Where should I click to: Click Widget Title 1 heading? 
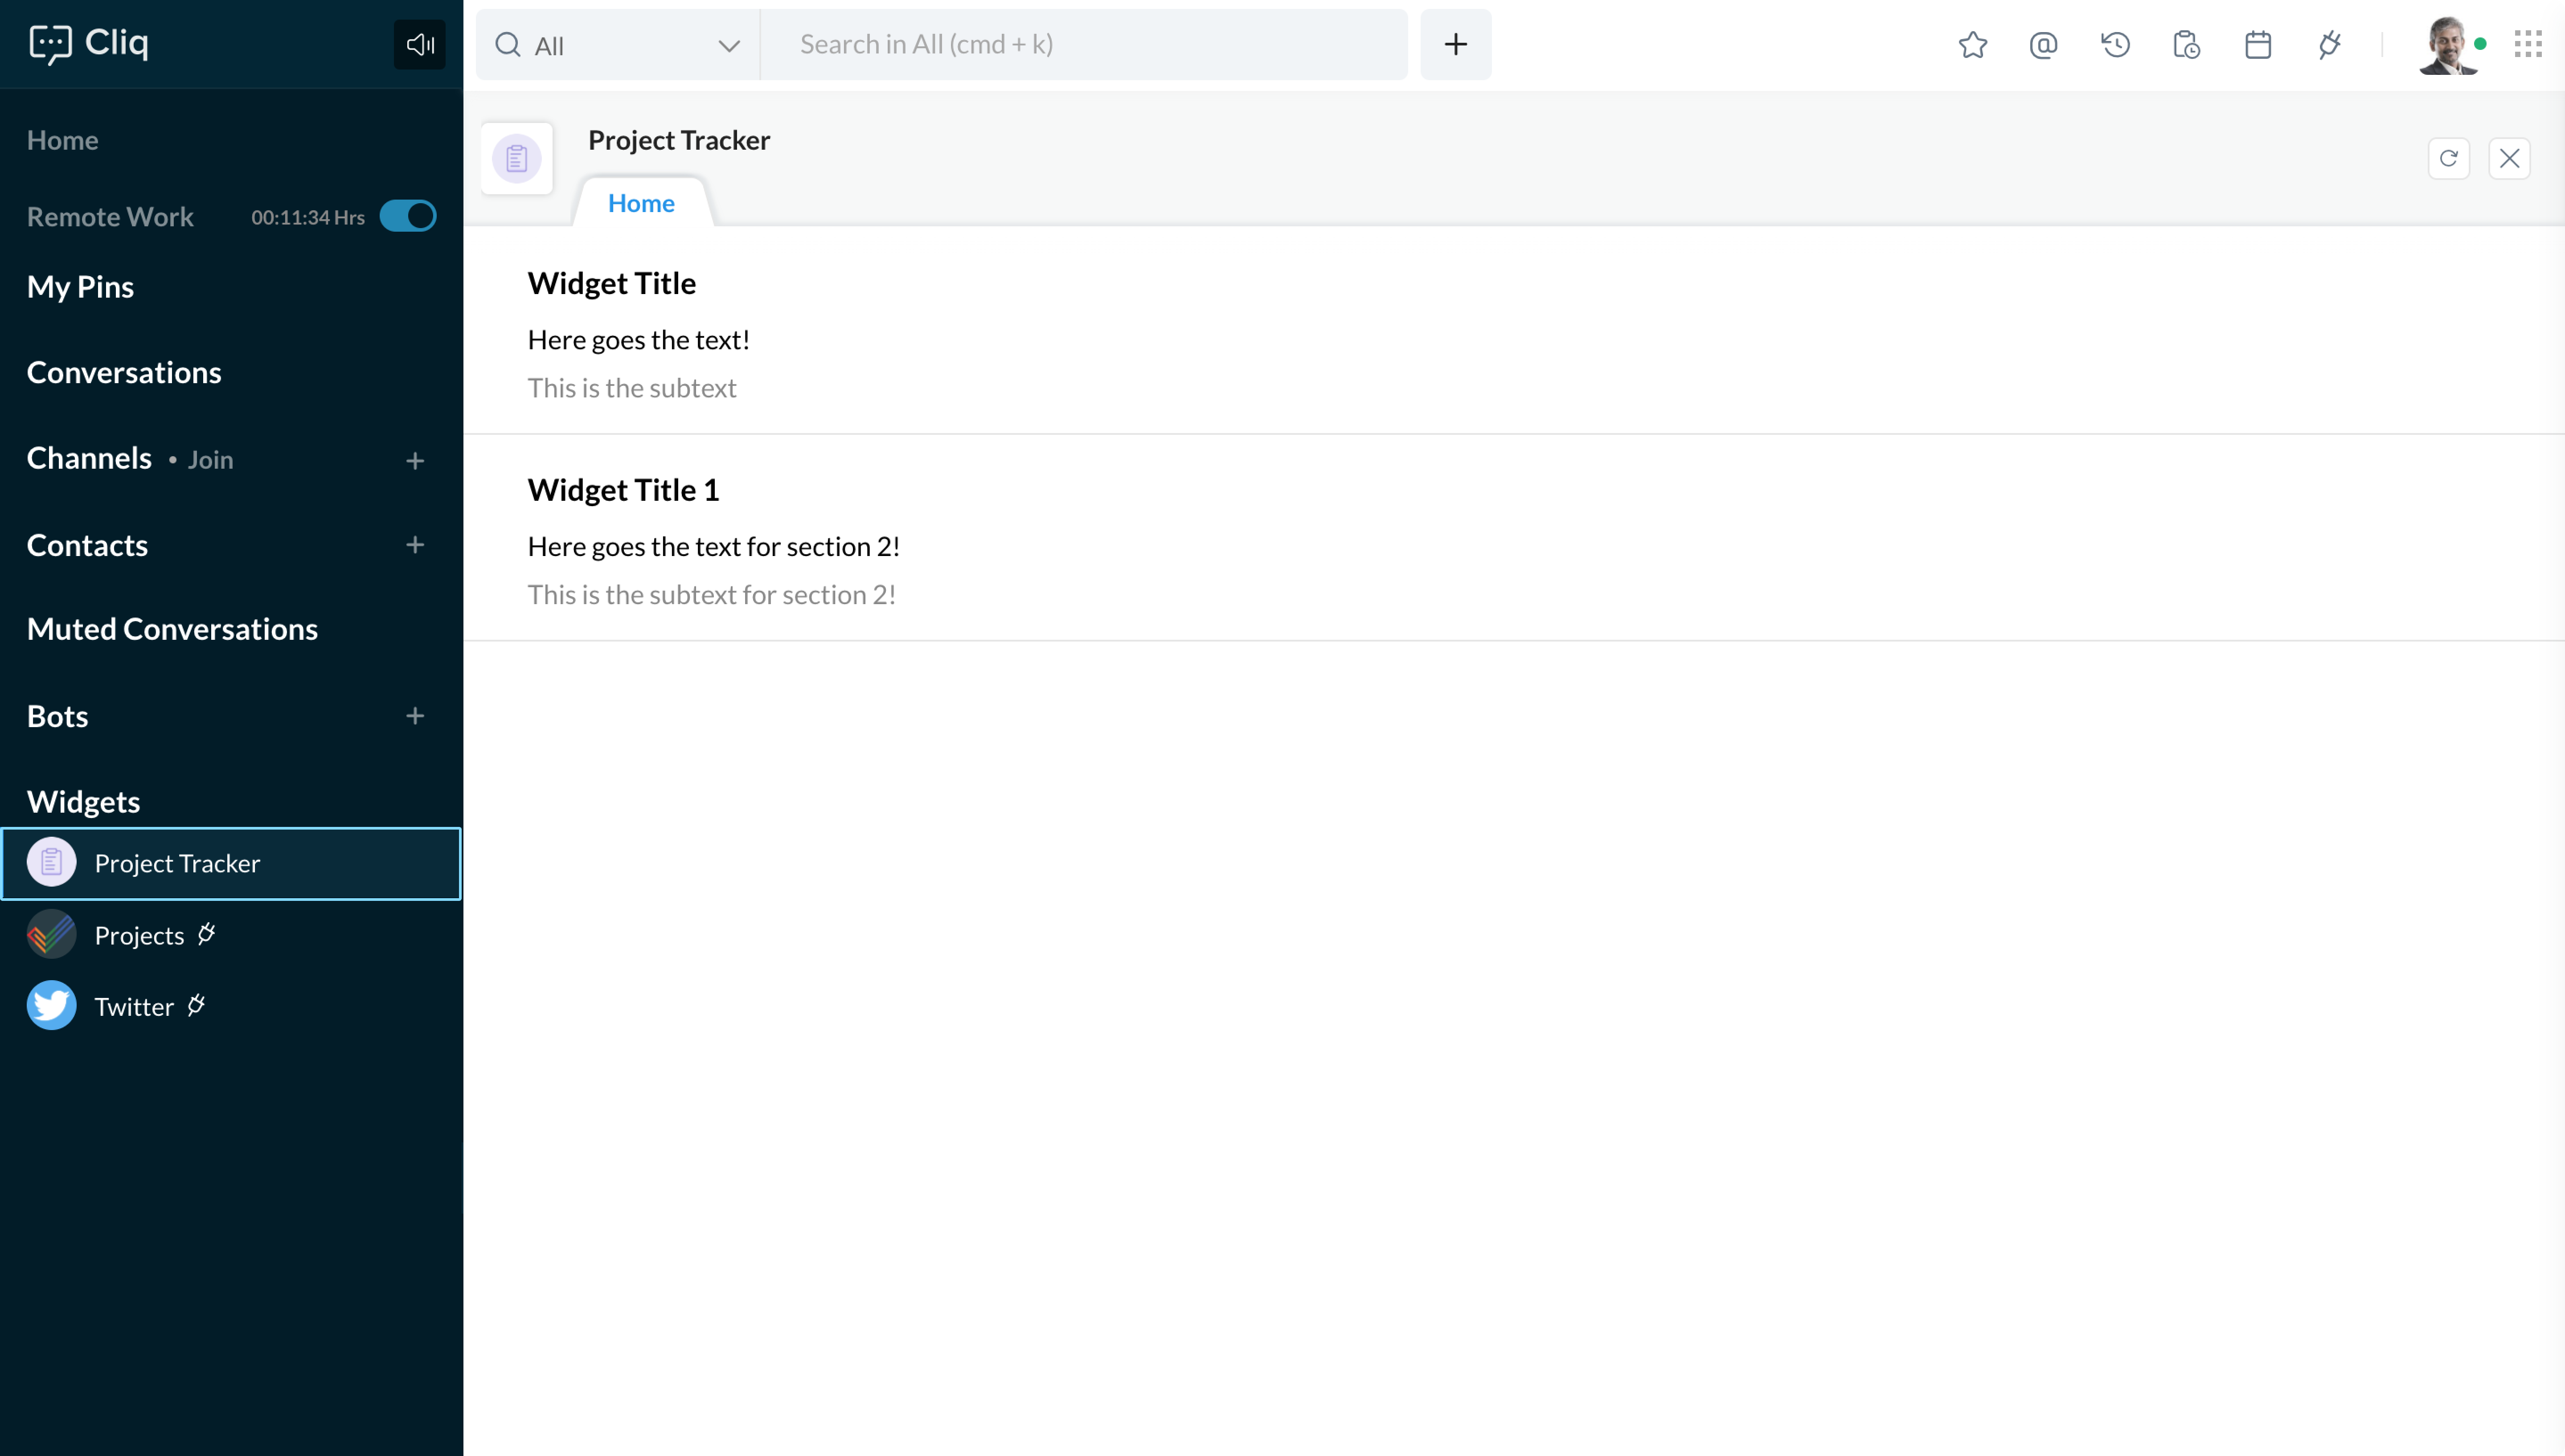click(x=623, y=490)
